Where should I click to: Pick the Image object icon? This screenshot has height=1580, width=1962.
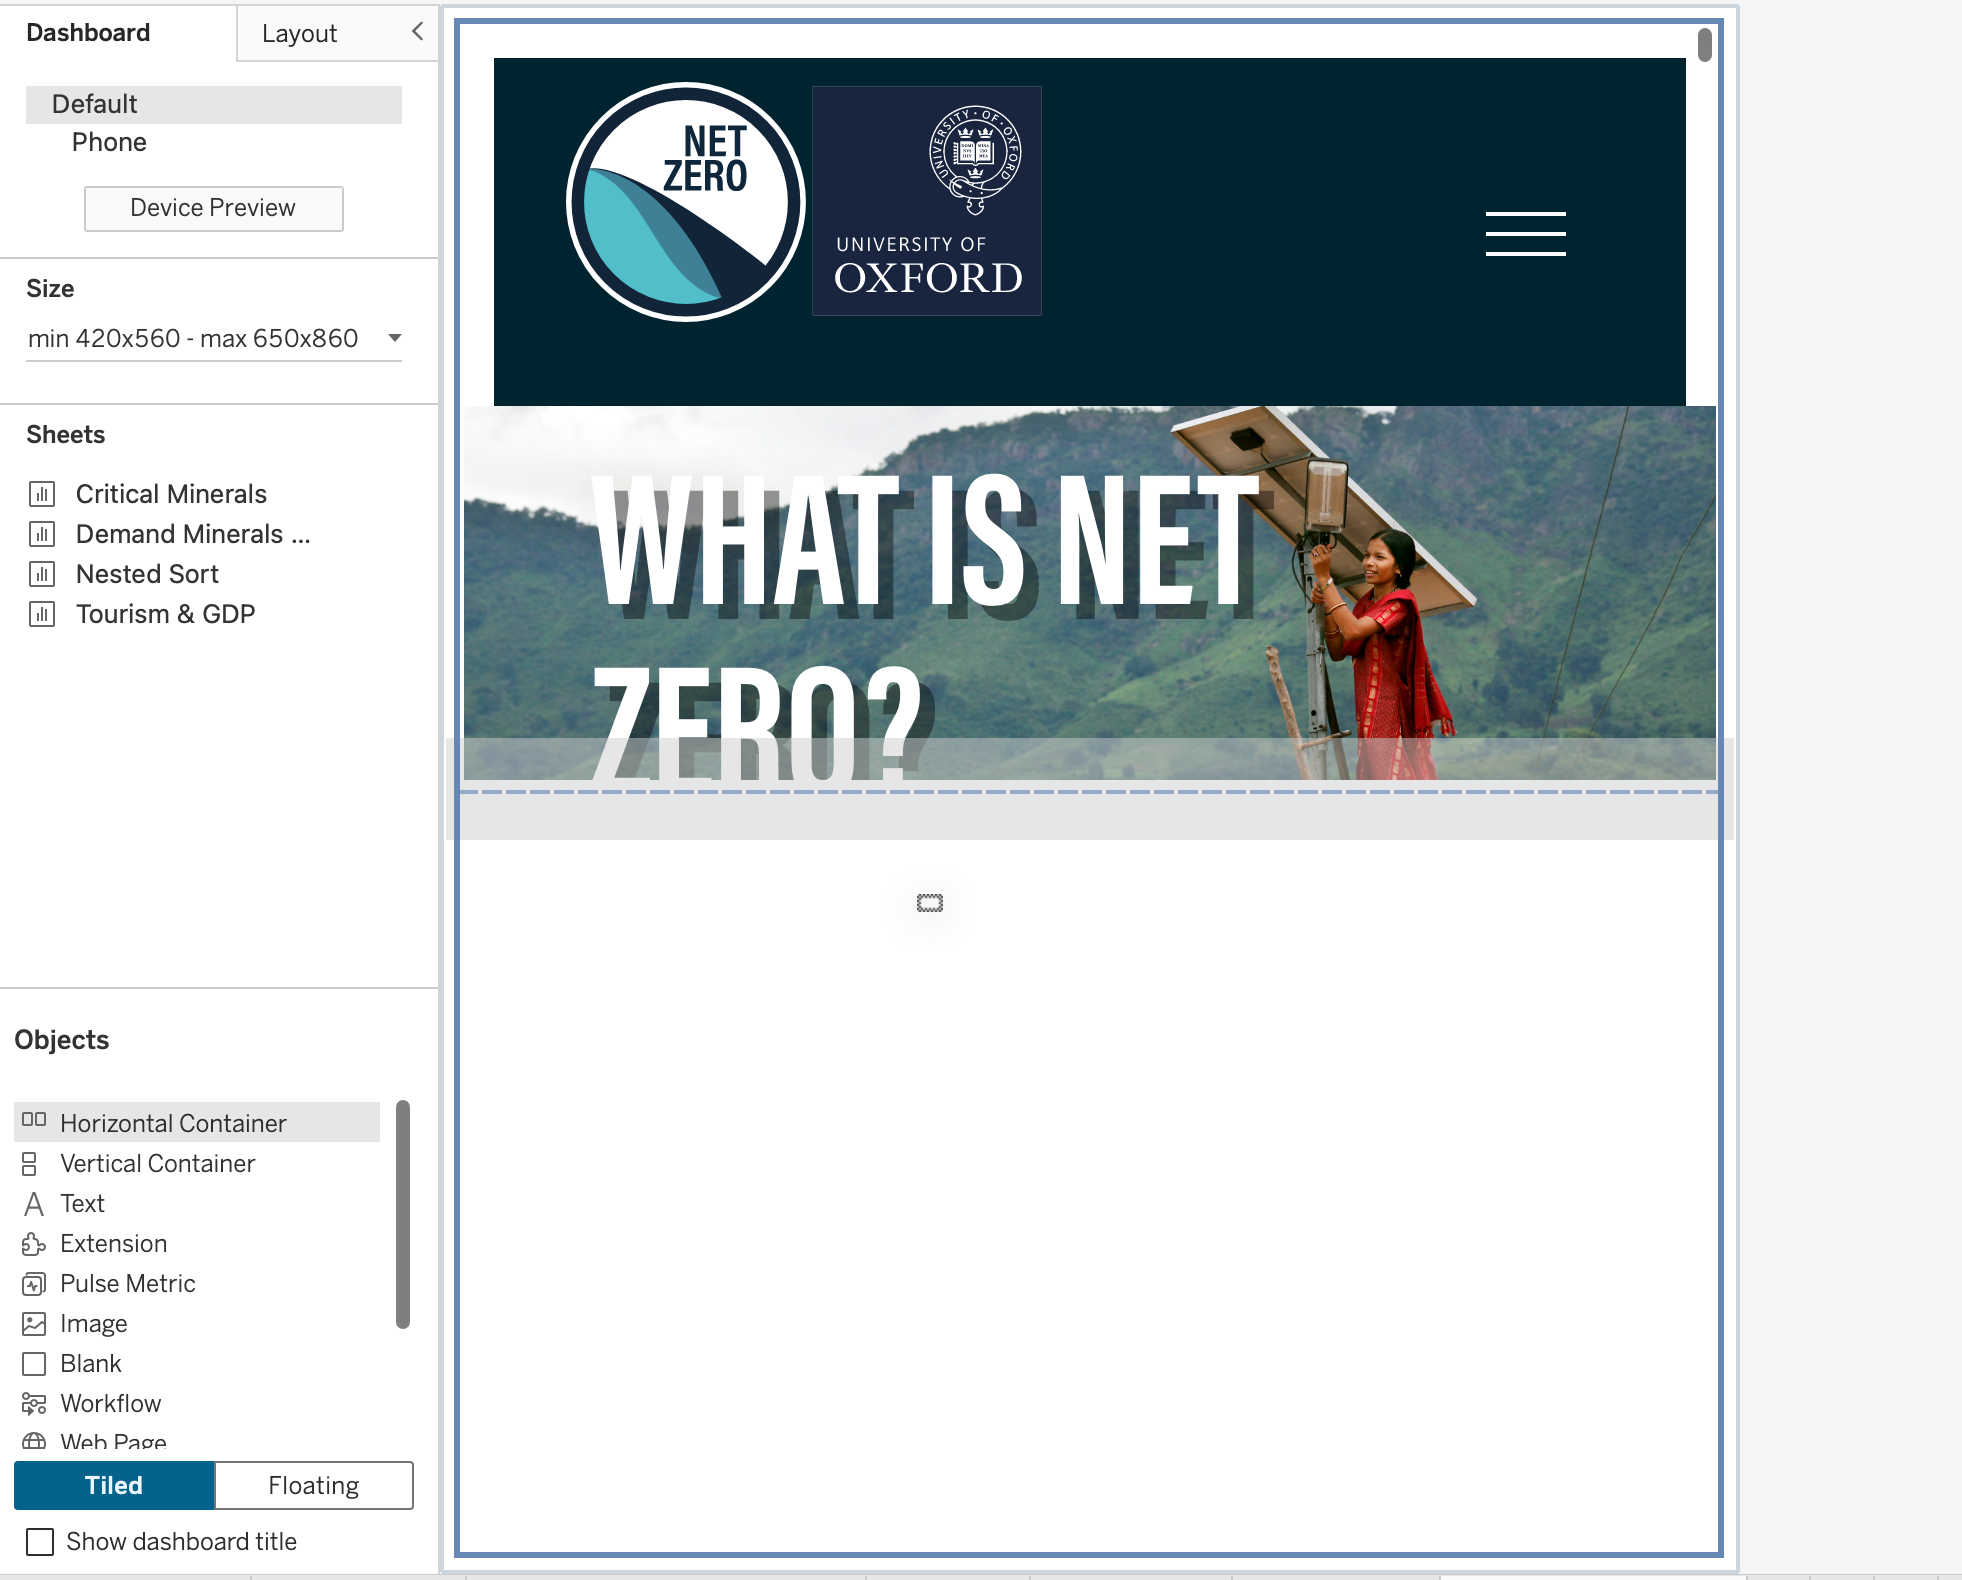click(34, 1323)
